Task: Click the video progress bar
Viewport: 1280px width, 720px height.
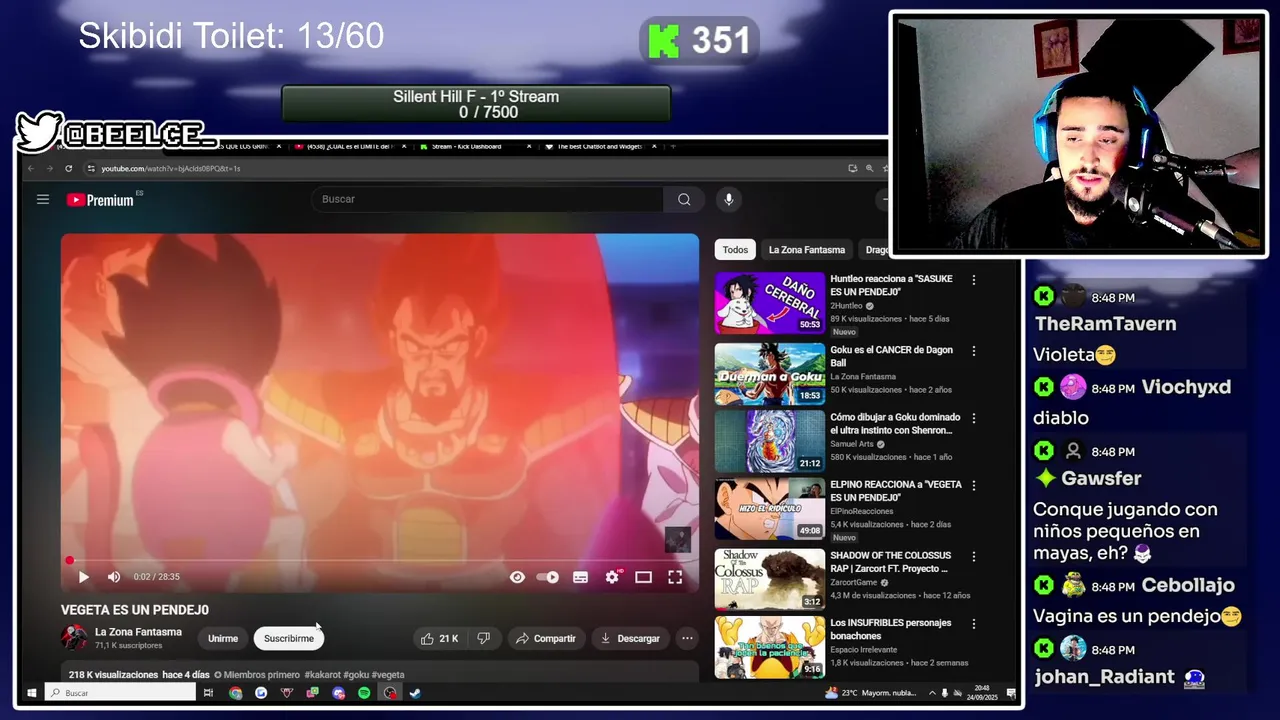Action: tap(380, 561)
